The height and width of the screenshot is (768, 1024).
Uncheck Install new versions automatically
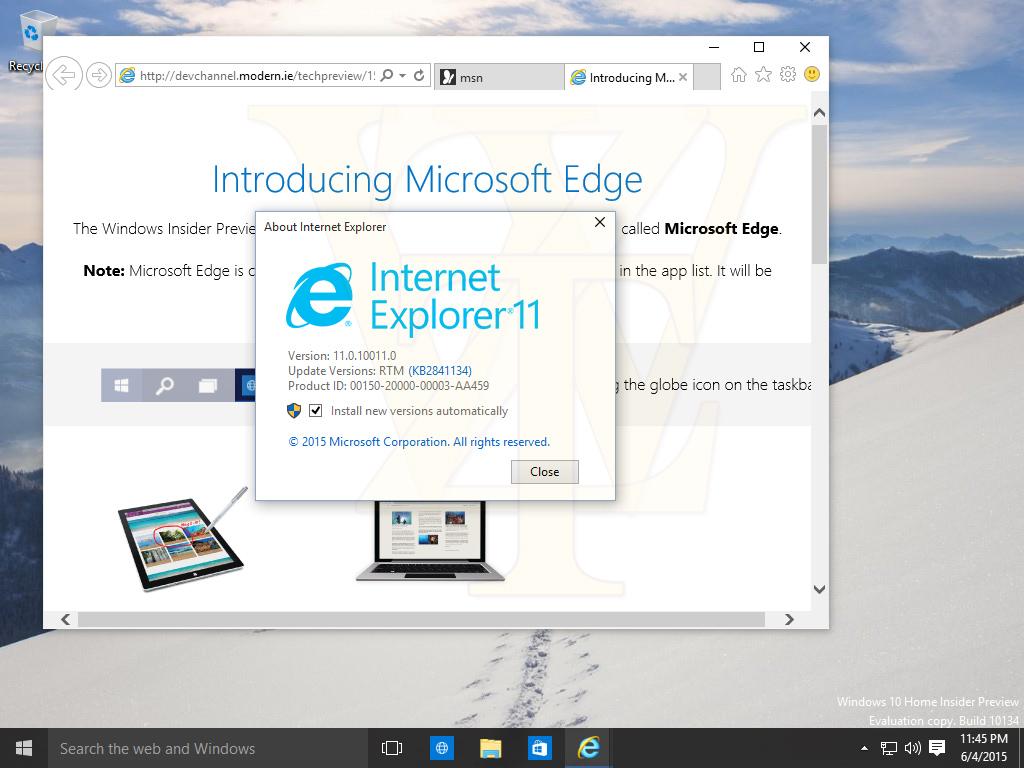pos(315,411)
